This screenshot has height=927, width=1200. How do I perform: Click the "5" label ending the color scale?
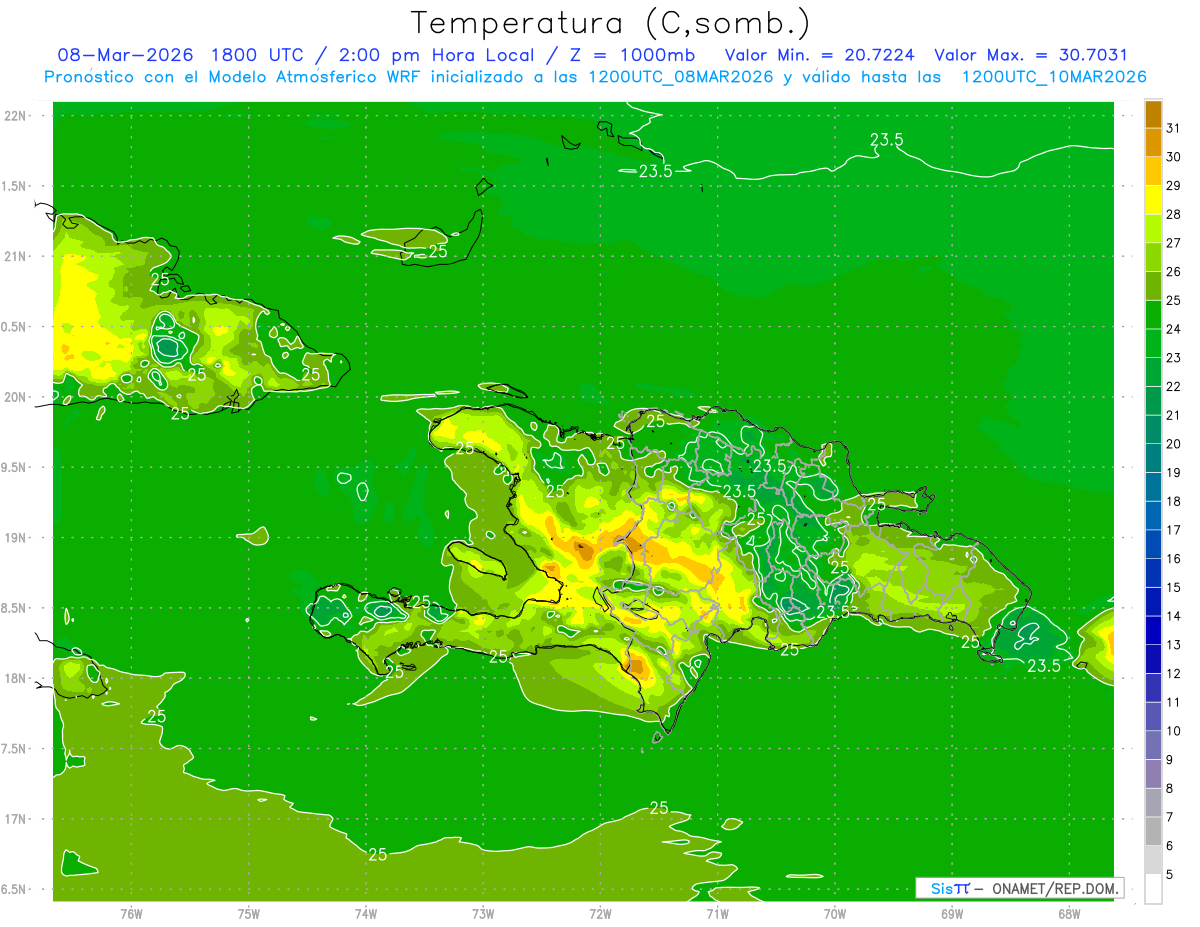click(1170, 874)
